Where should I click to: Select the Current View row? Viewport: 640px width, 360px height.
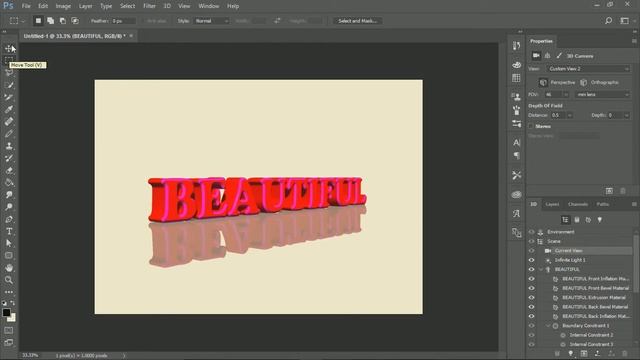click(580, 251)
